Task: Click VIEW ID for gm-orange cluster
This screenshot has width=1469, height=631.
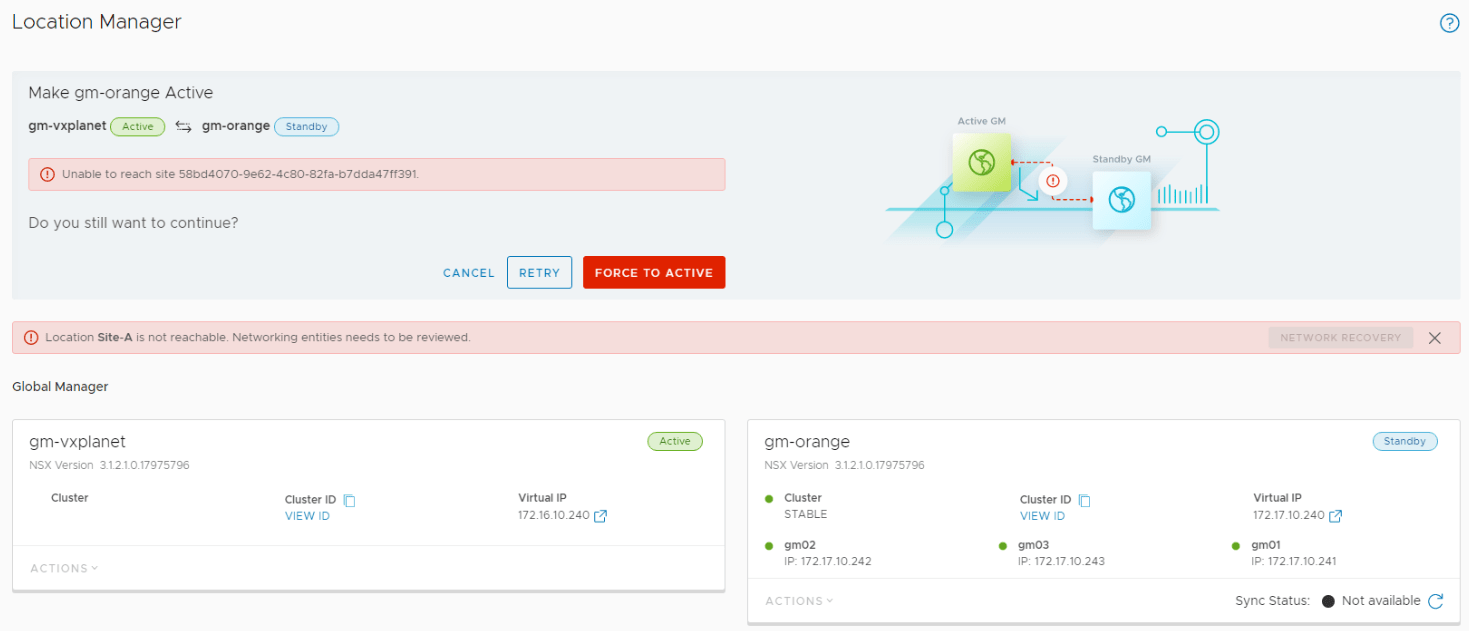Action: pyautogui.click(x=1042, y=516)
